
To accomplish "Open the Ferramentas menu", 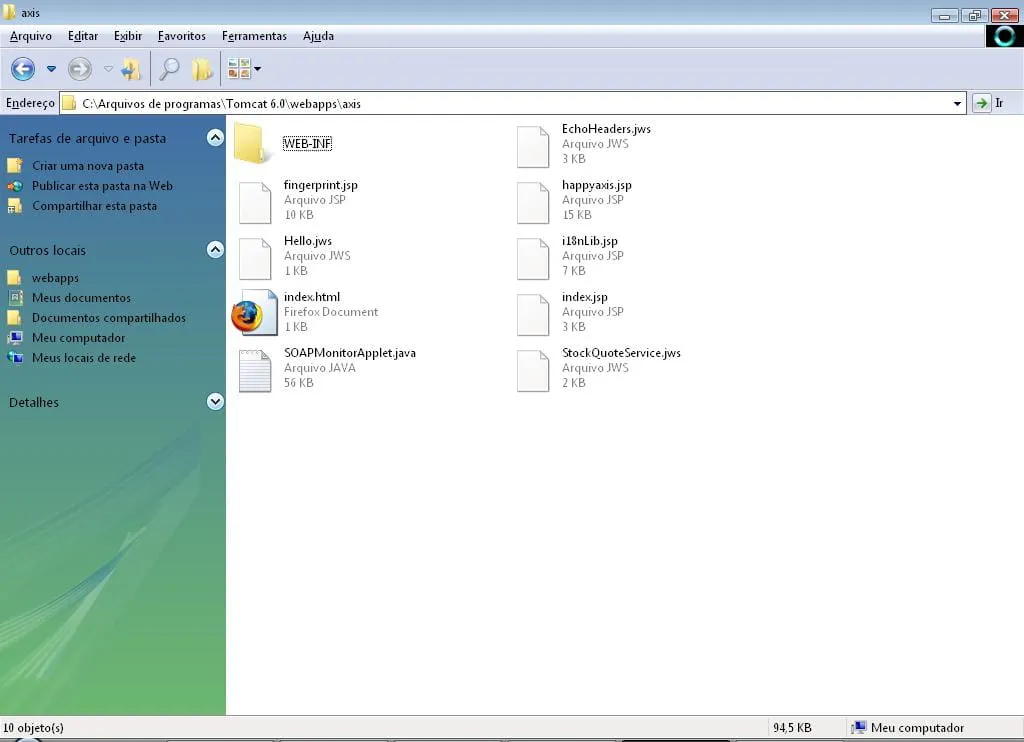I will click(x=254, y=36).
